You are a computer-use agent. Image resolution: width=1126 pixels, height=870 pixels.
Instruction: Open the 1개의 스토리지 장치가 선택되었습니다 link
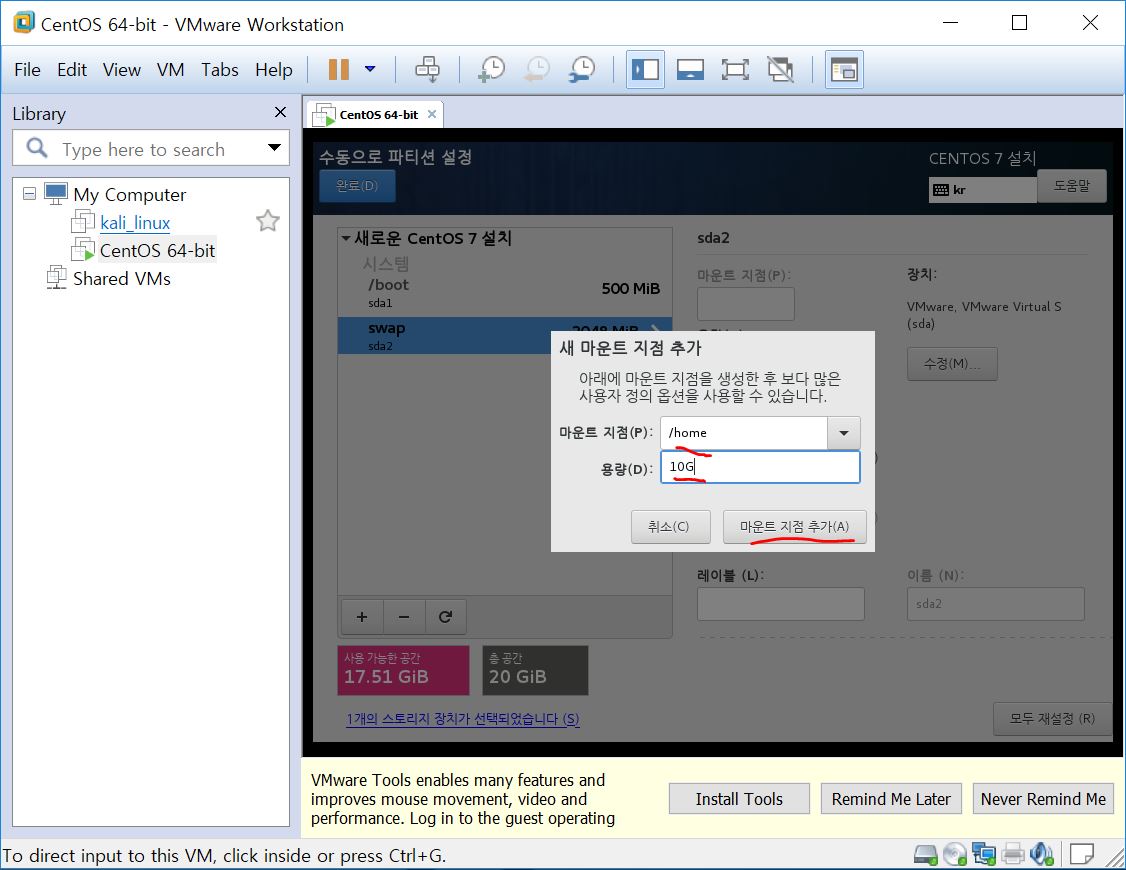(x=462, y=719)
